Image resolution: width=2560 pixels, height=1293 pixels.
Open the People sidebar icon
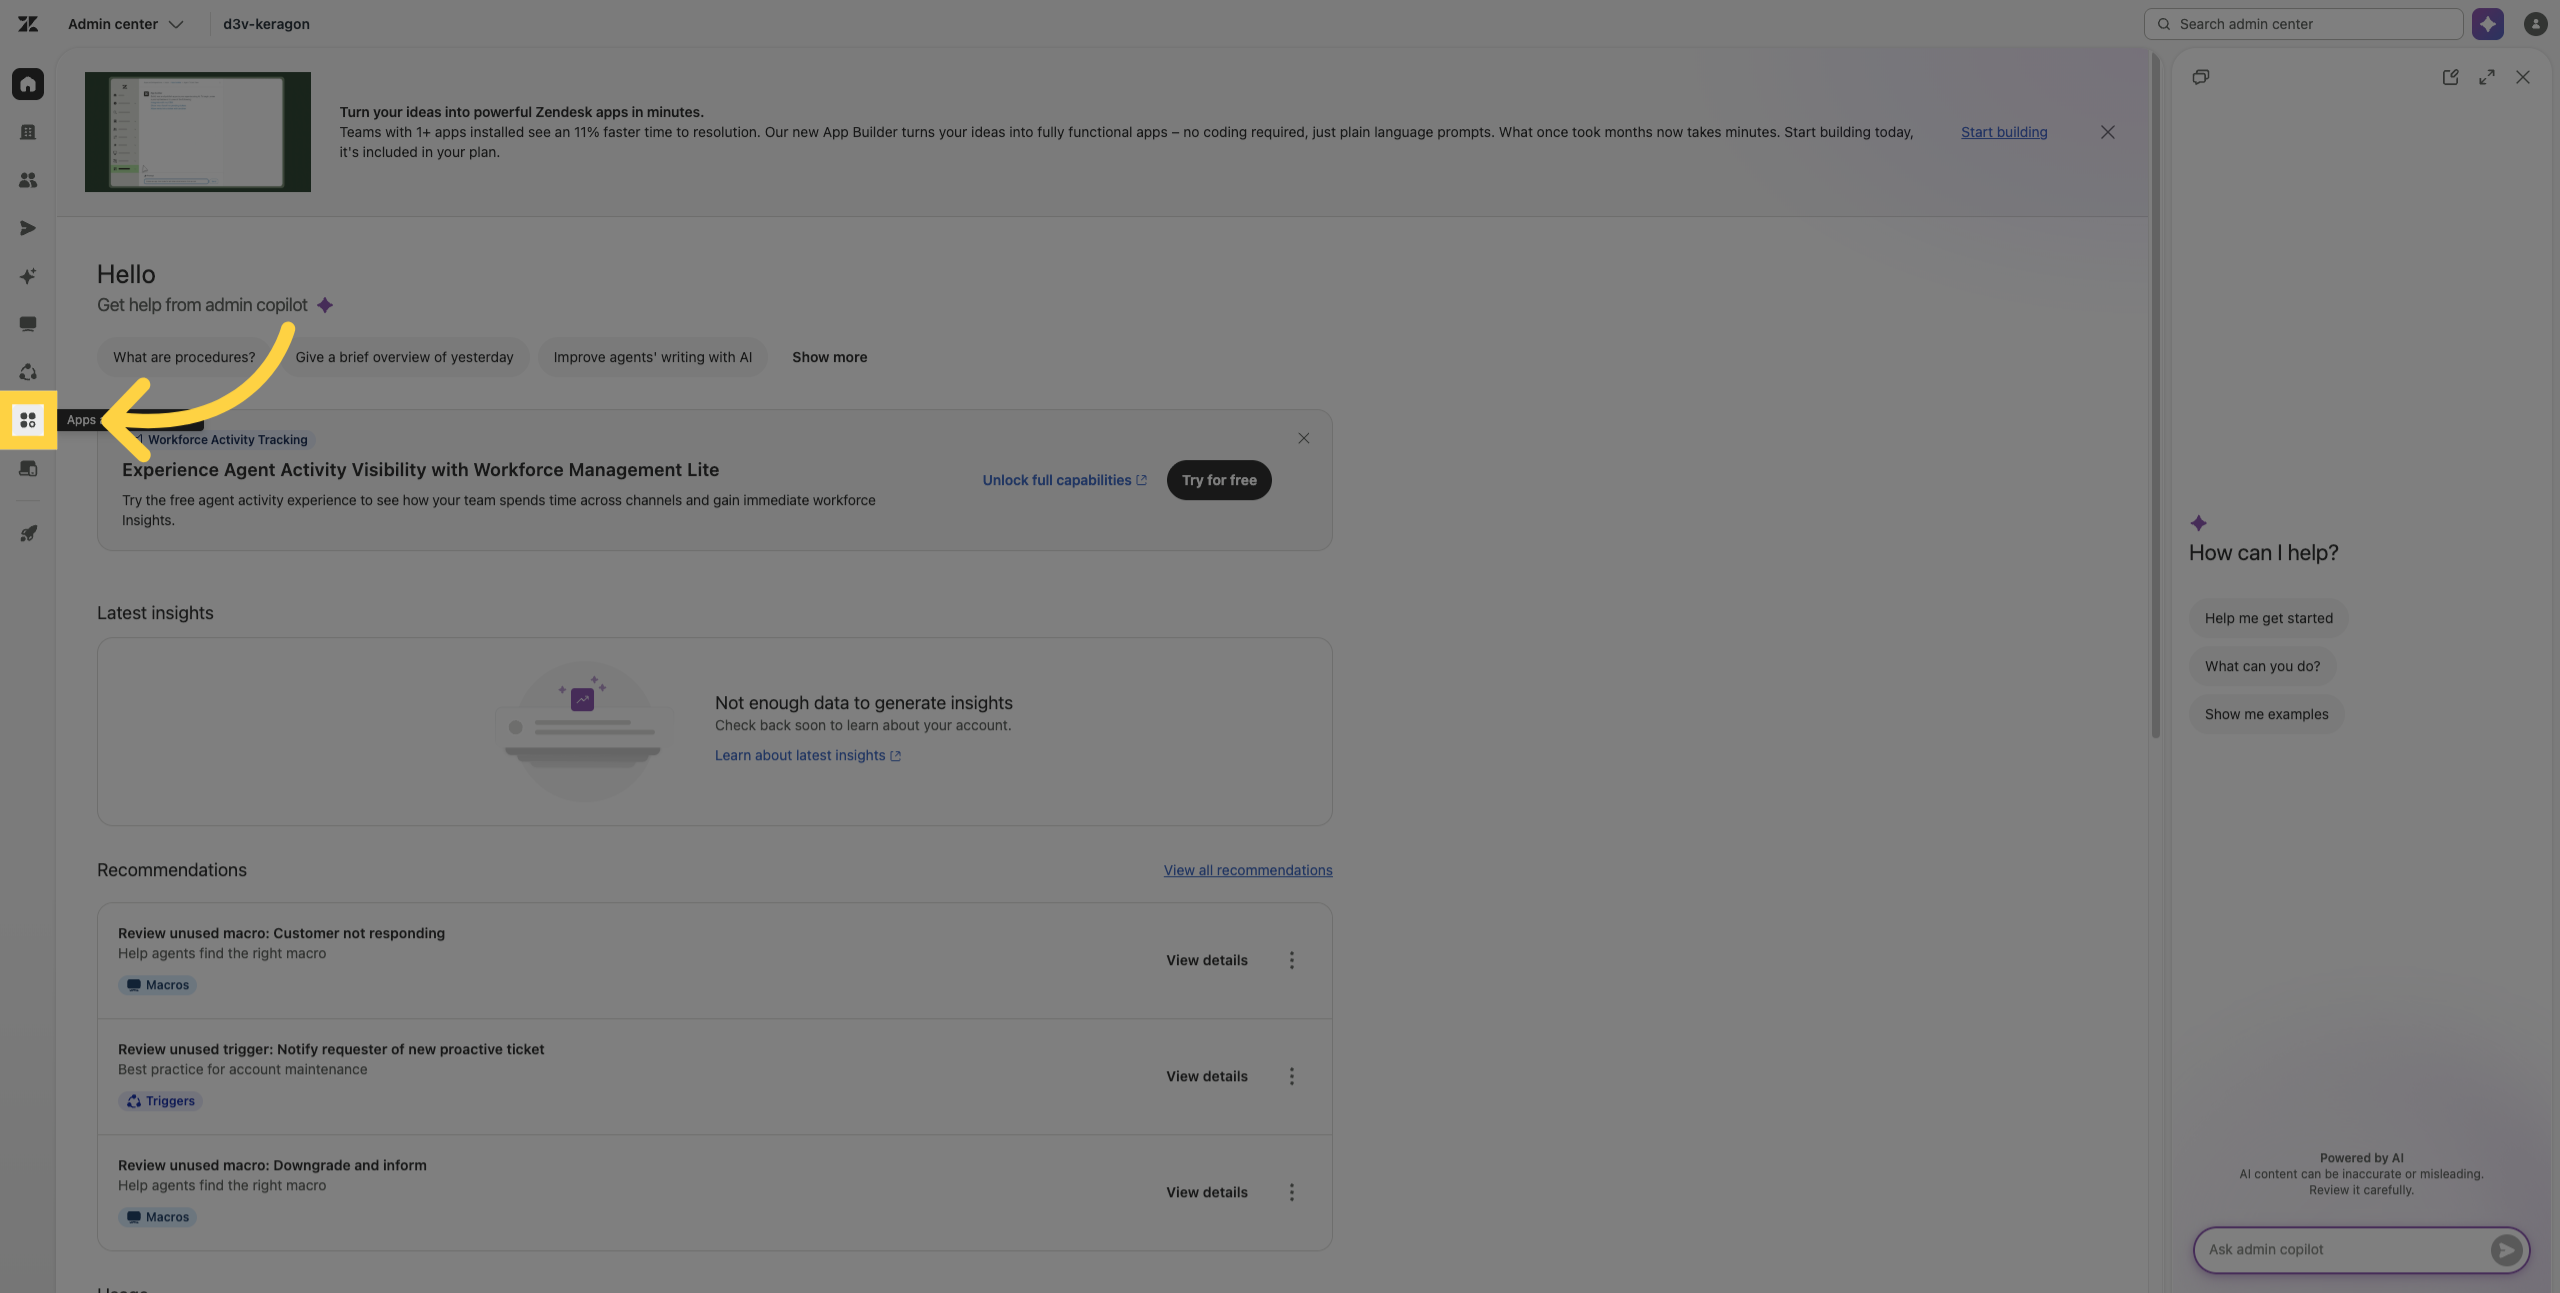click(28, 180)
